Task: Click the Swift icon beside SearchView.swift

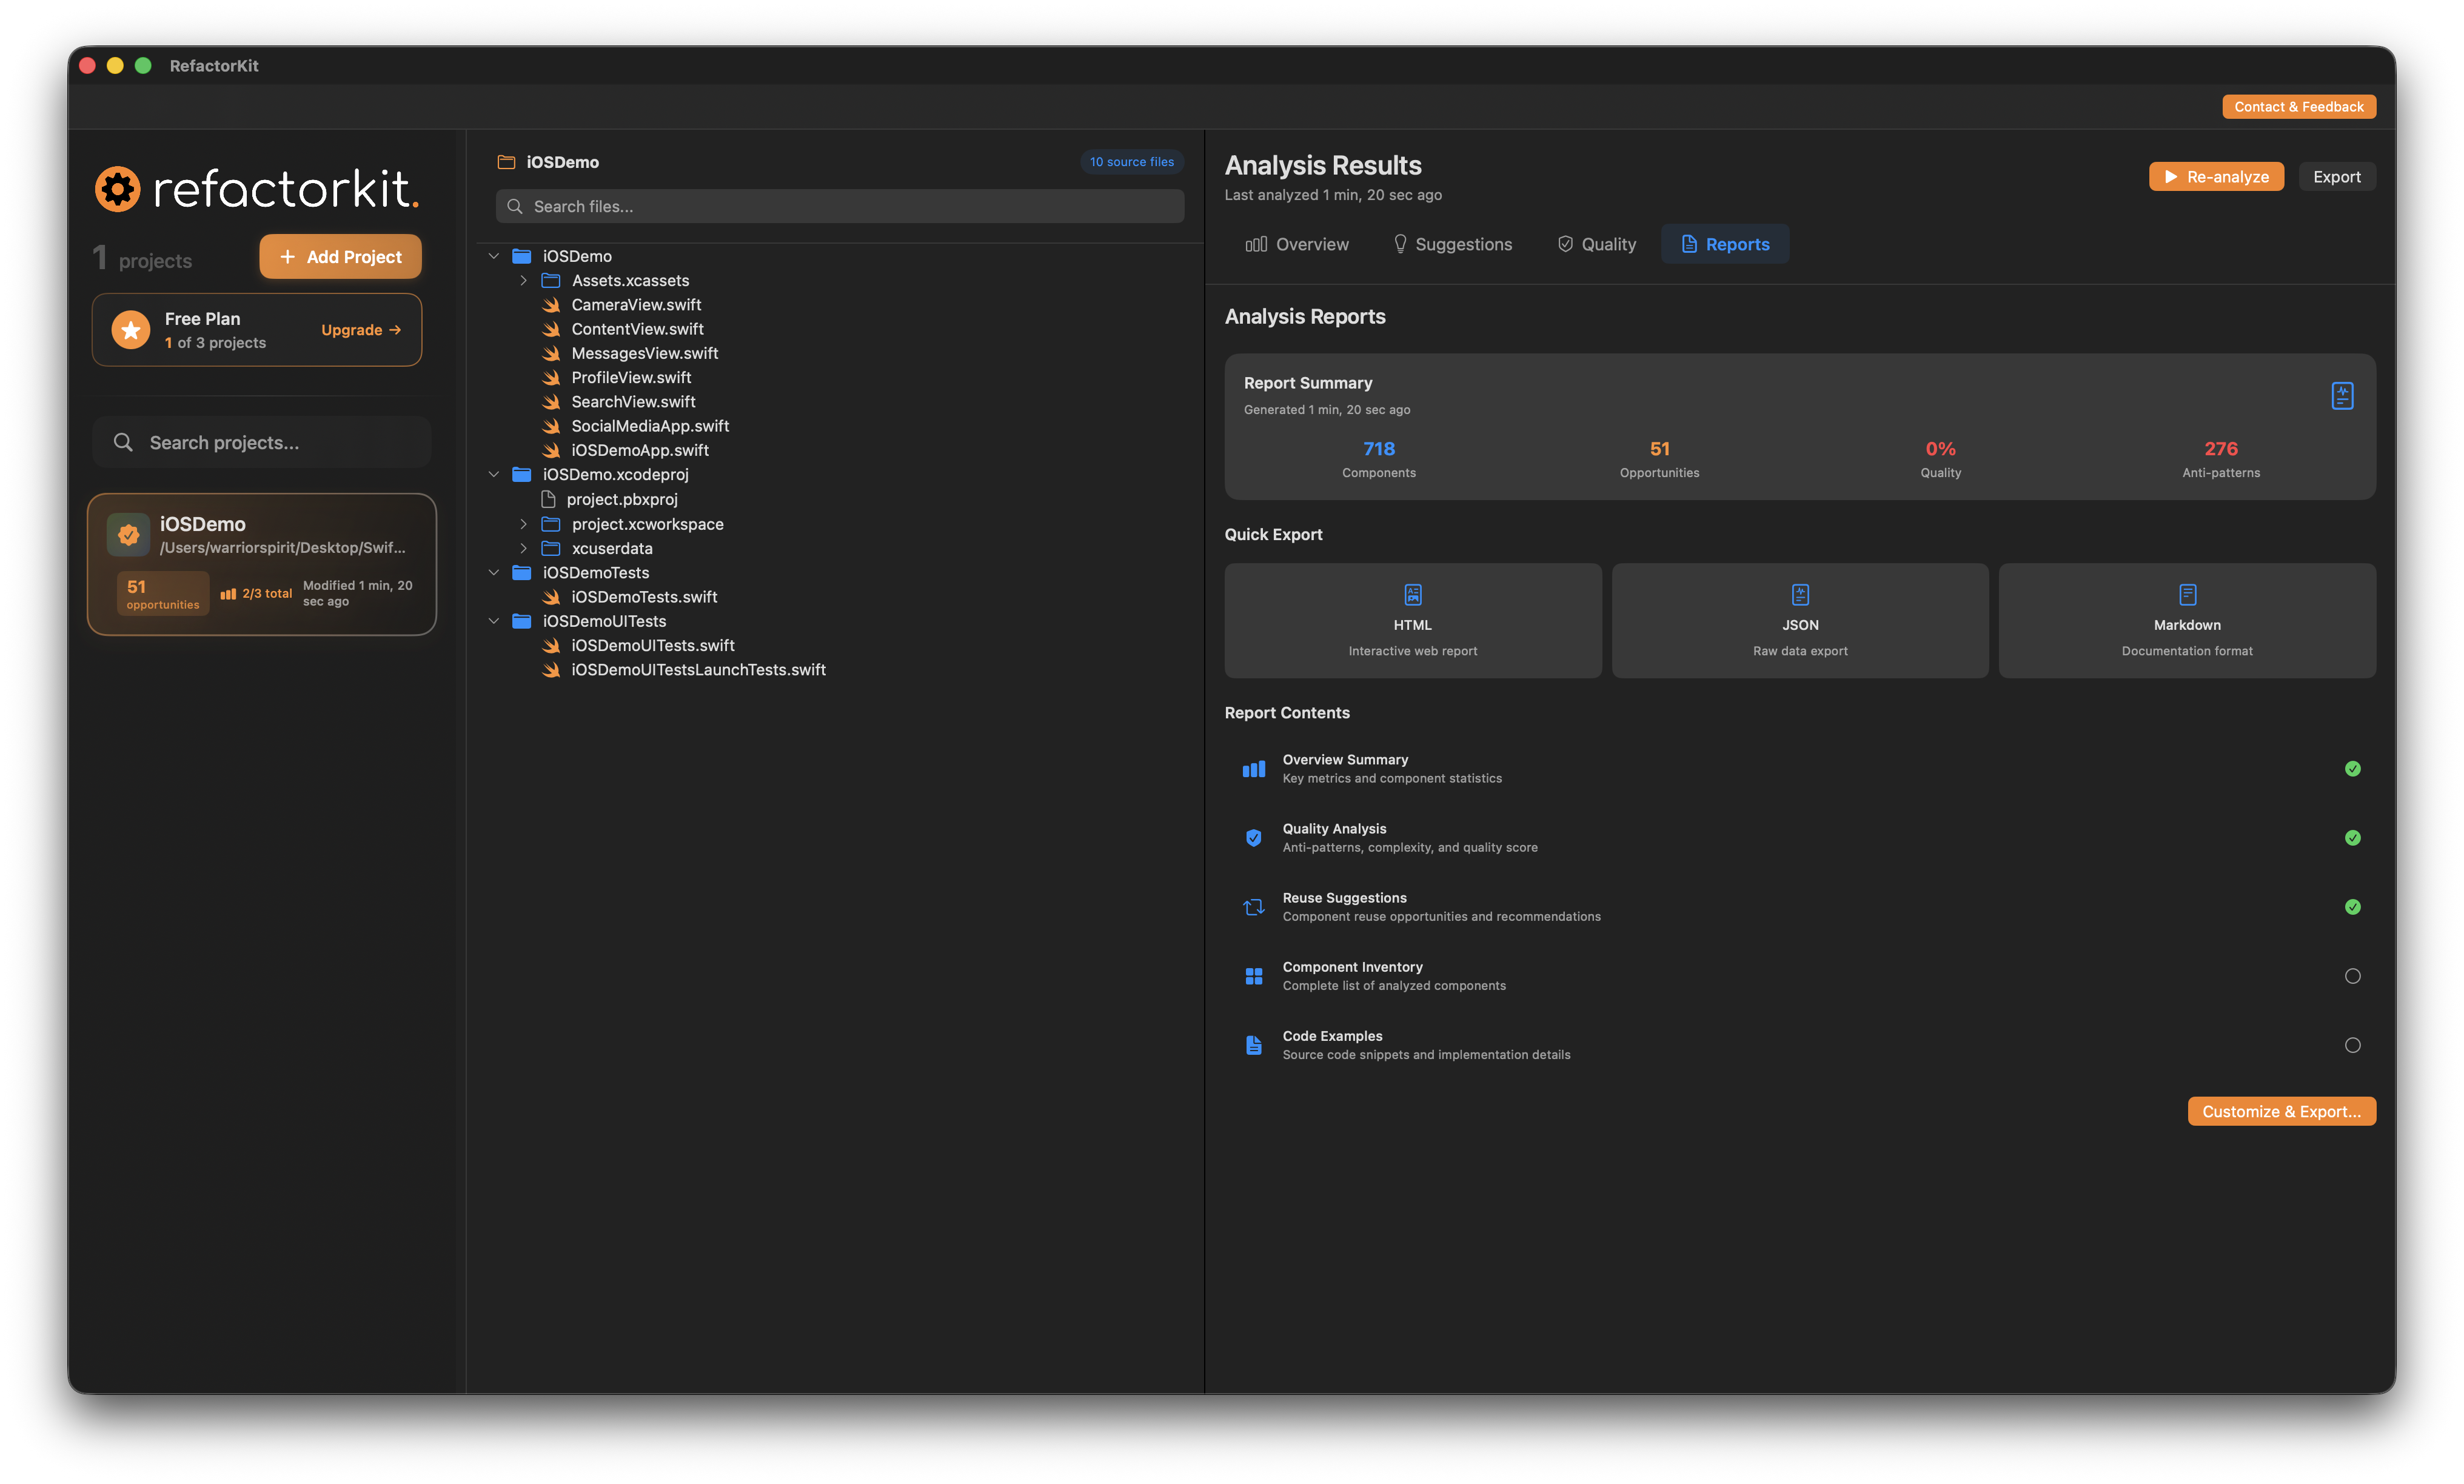Action: [x=551, y=402]
